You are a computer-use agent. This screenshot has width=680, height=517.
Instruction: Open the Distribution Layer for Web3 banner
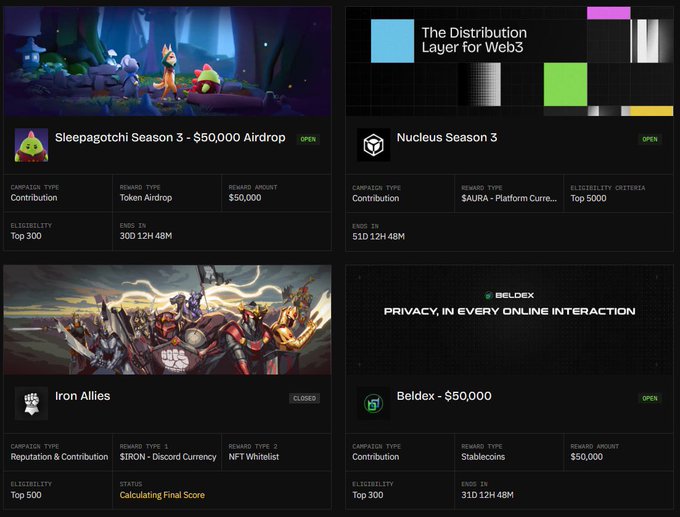tap(509, 61)
